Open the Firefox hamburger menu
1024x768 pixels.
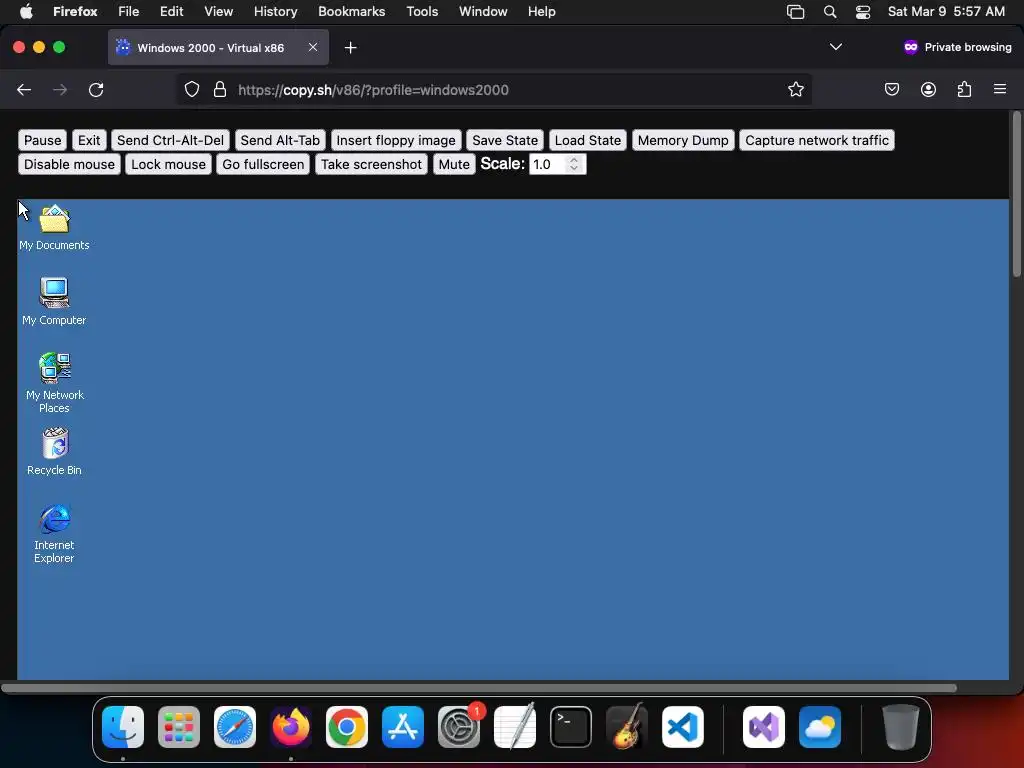click(x=1000, y=89)
